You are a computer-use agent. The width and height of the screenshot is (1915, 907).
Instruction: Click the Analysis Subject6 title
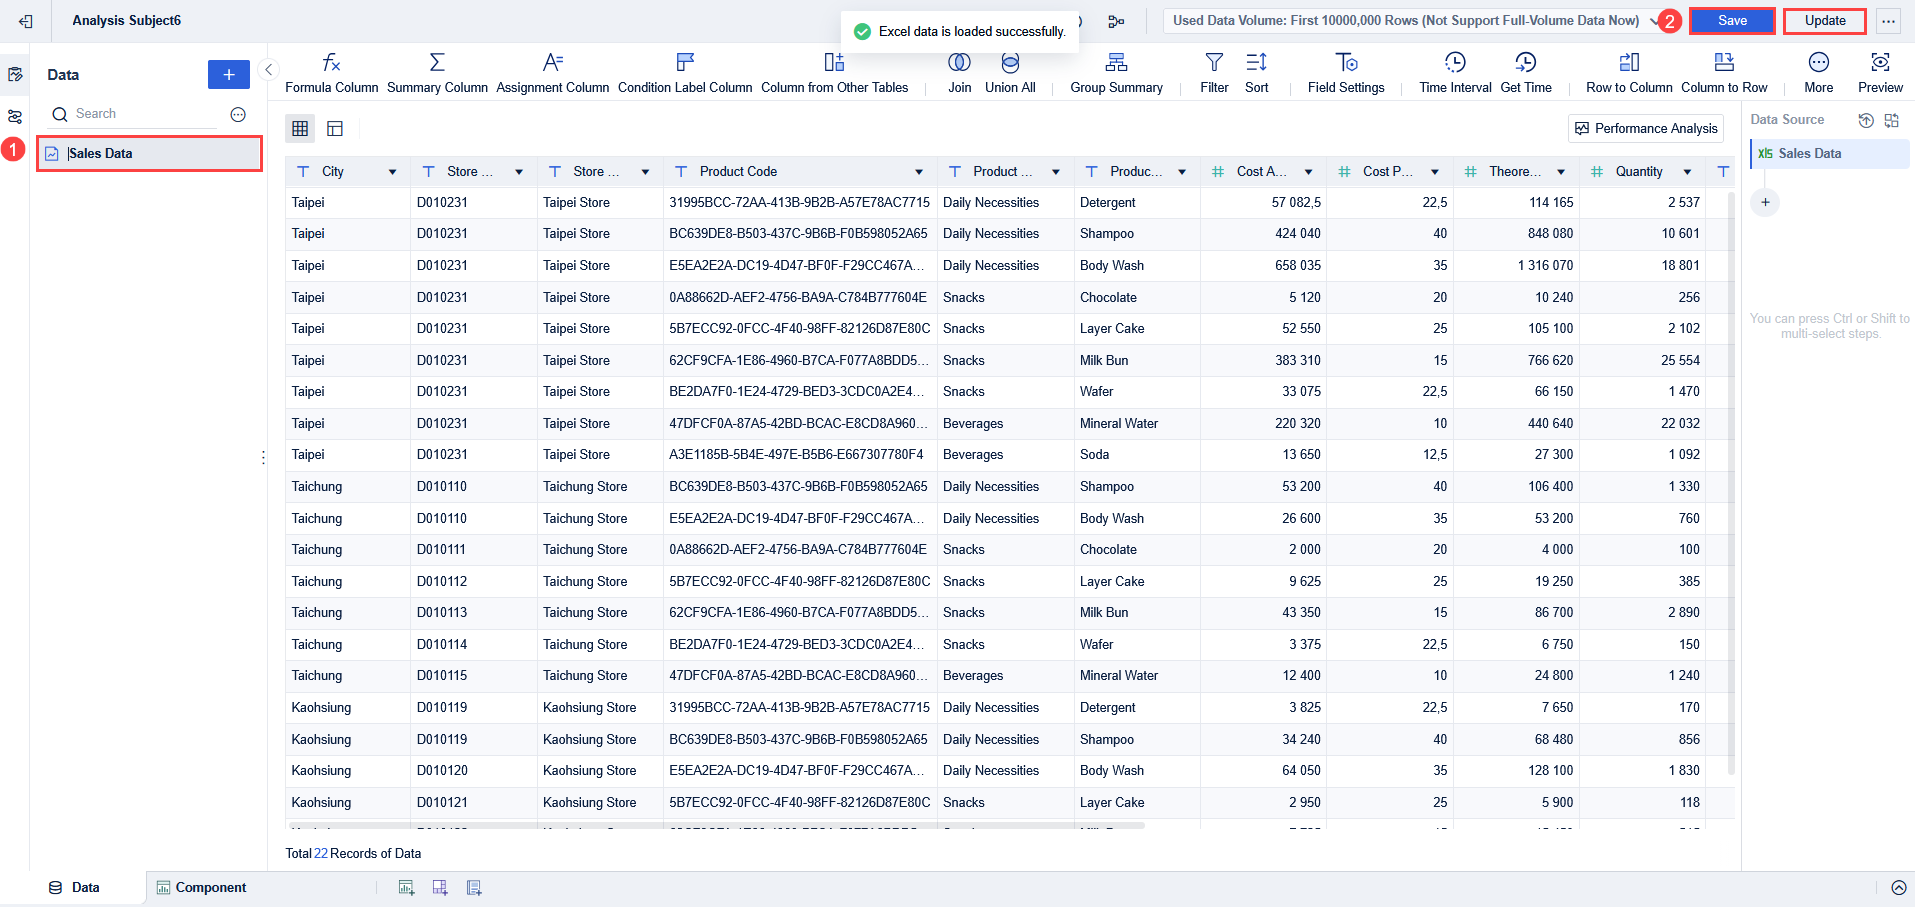127,21
